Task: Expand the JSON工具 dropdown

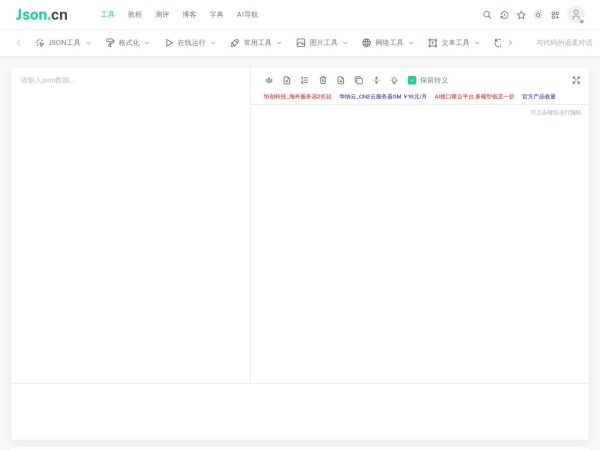Action: tap(63, 42)
